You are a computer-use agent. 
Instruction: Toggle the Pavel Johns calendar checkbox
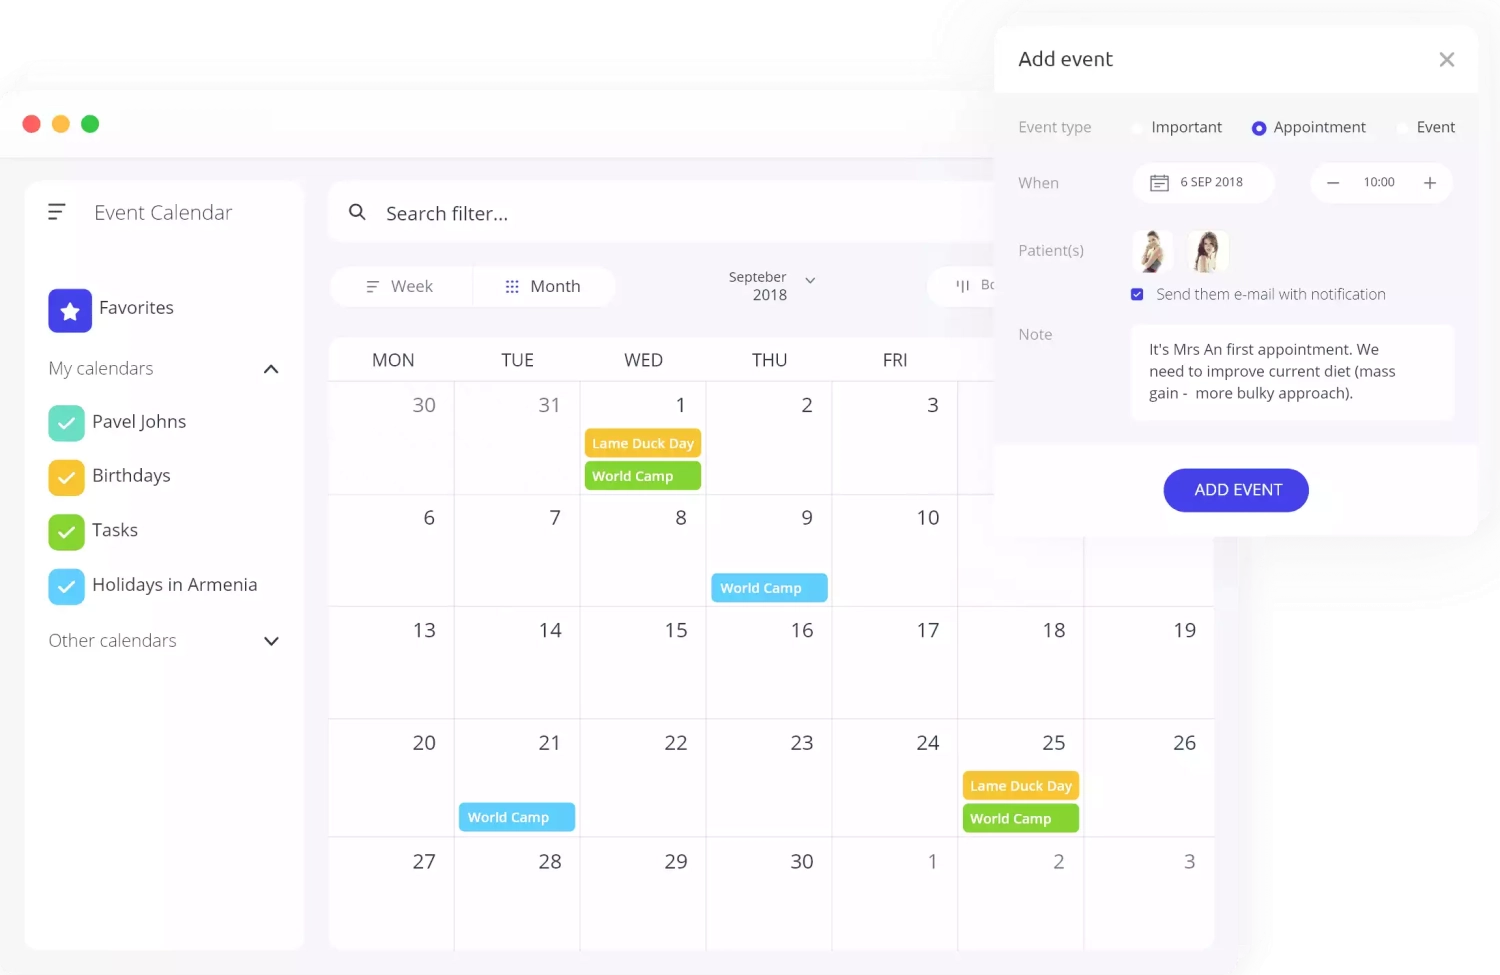coord(66,423)
